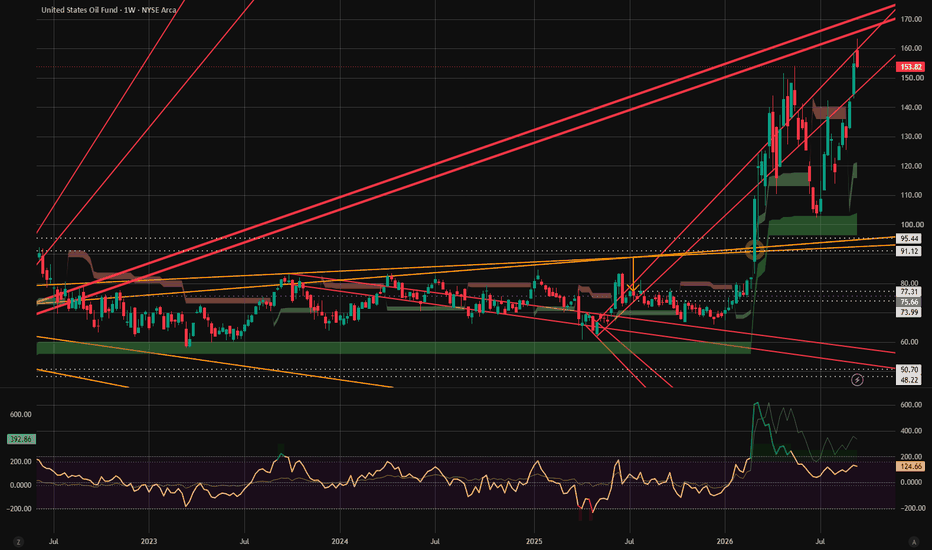This screenshot has height=550, width=932.
Task: Select the 95.44 horizontal line price label
Action: point(909,238)
